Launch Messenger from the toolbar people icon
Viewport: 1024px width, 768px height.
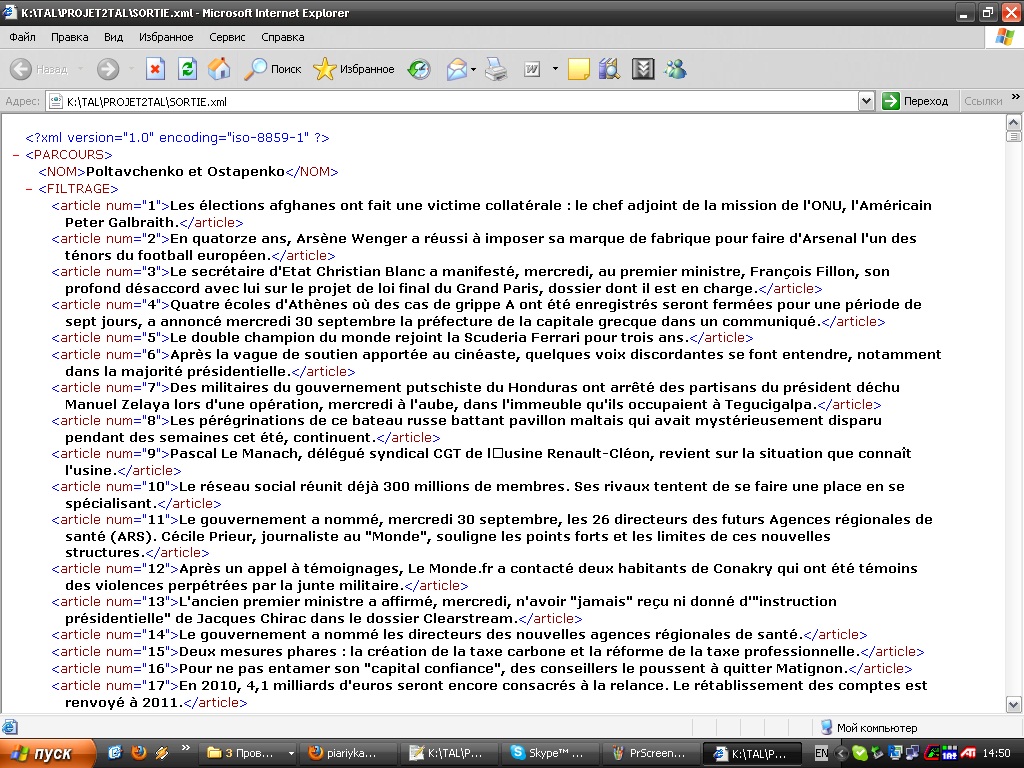coord(675,69)
